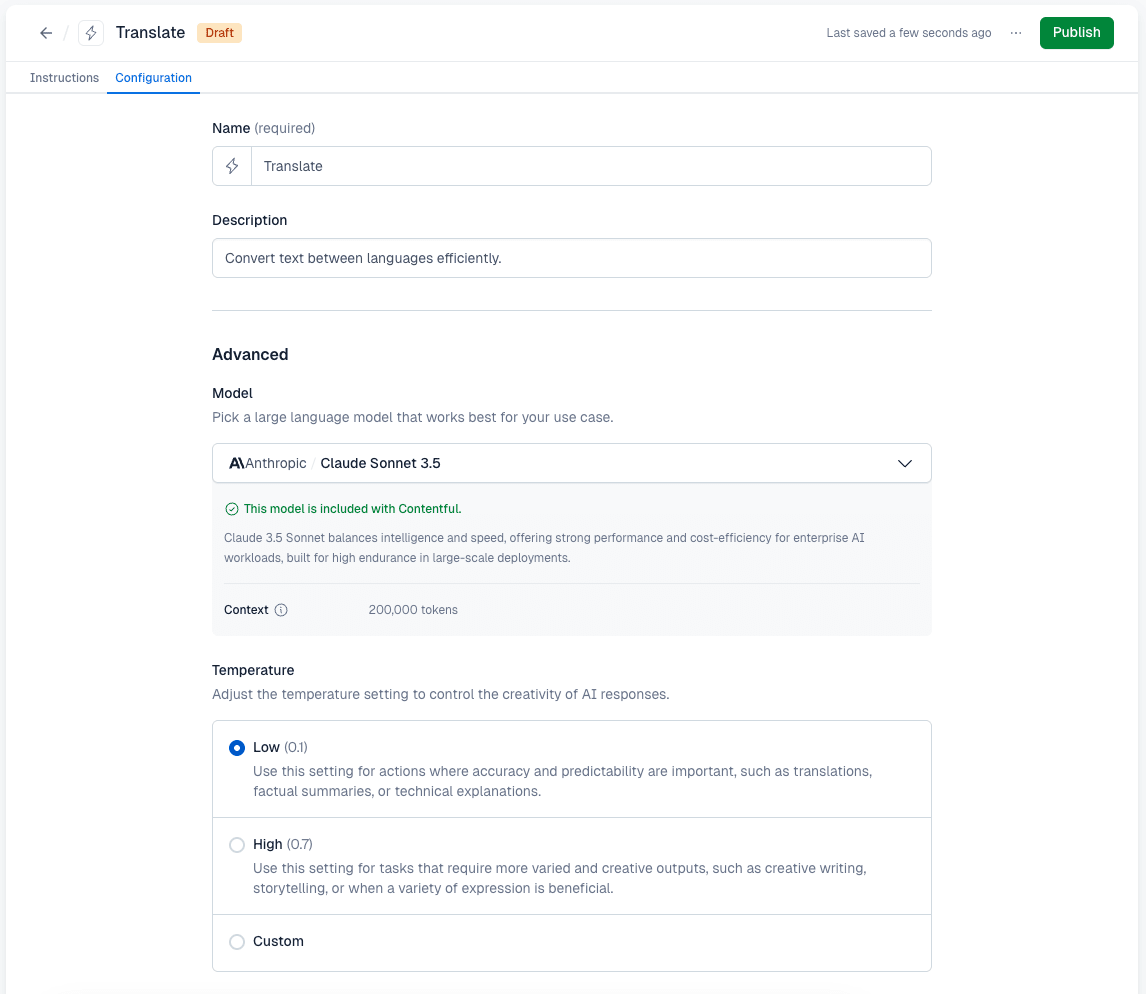The height and width of the screenshot is (994, 1146).
Task: Select the Low (0.1) temperature option
Action: pos(237,748)
